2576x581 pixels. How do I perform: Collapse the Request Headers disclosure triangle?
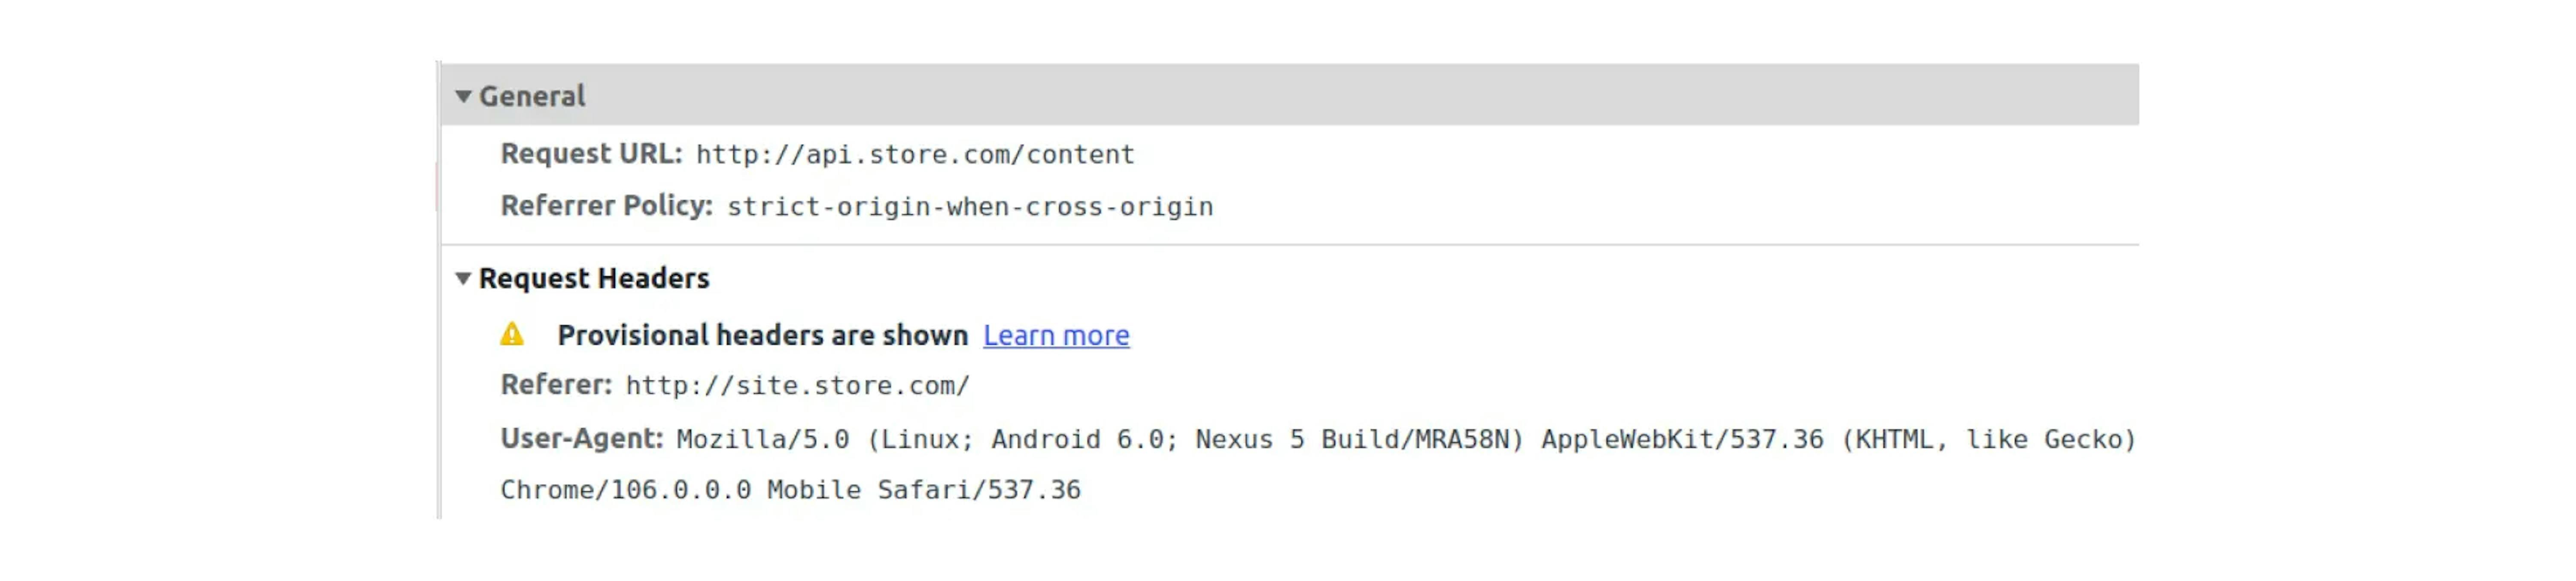pos(463,279)
